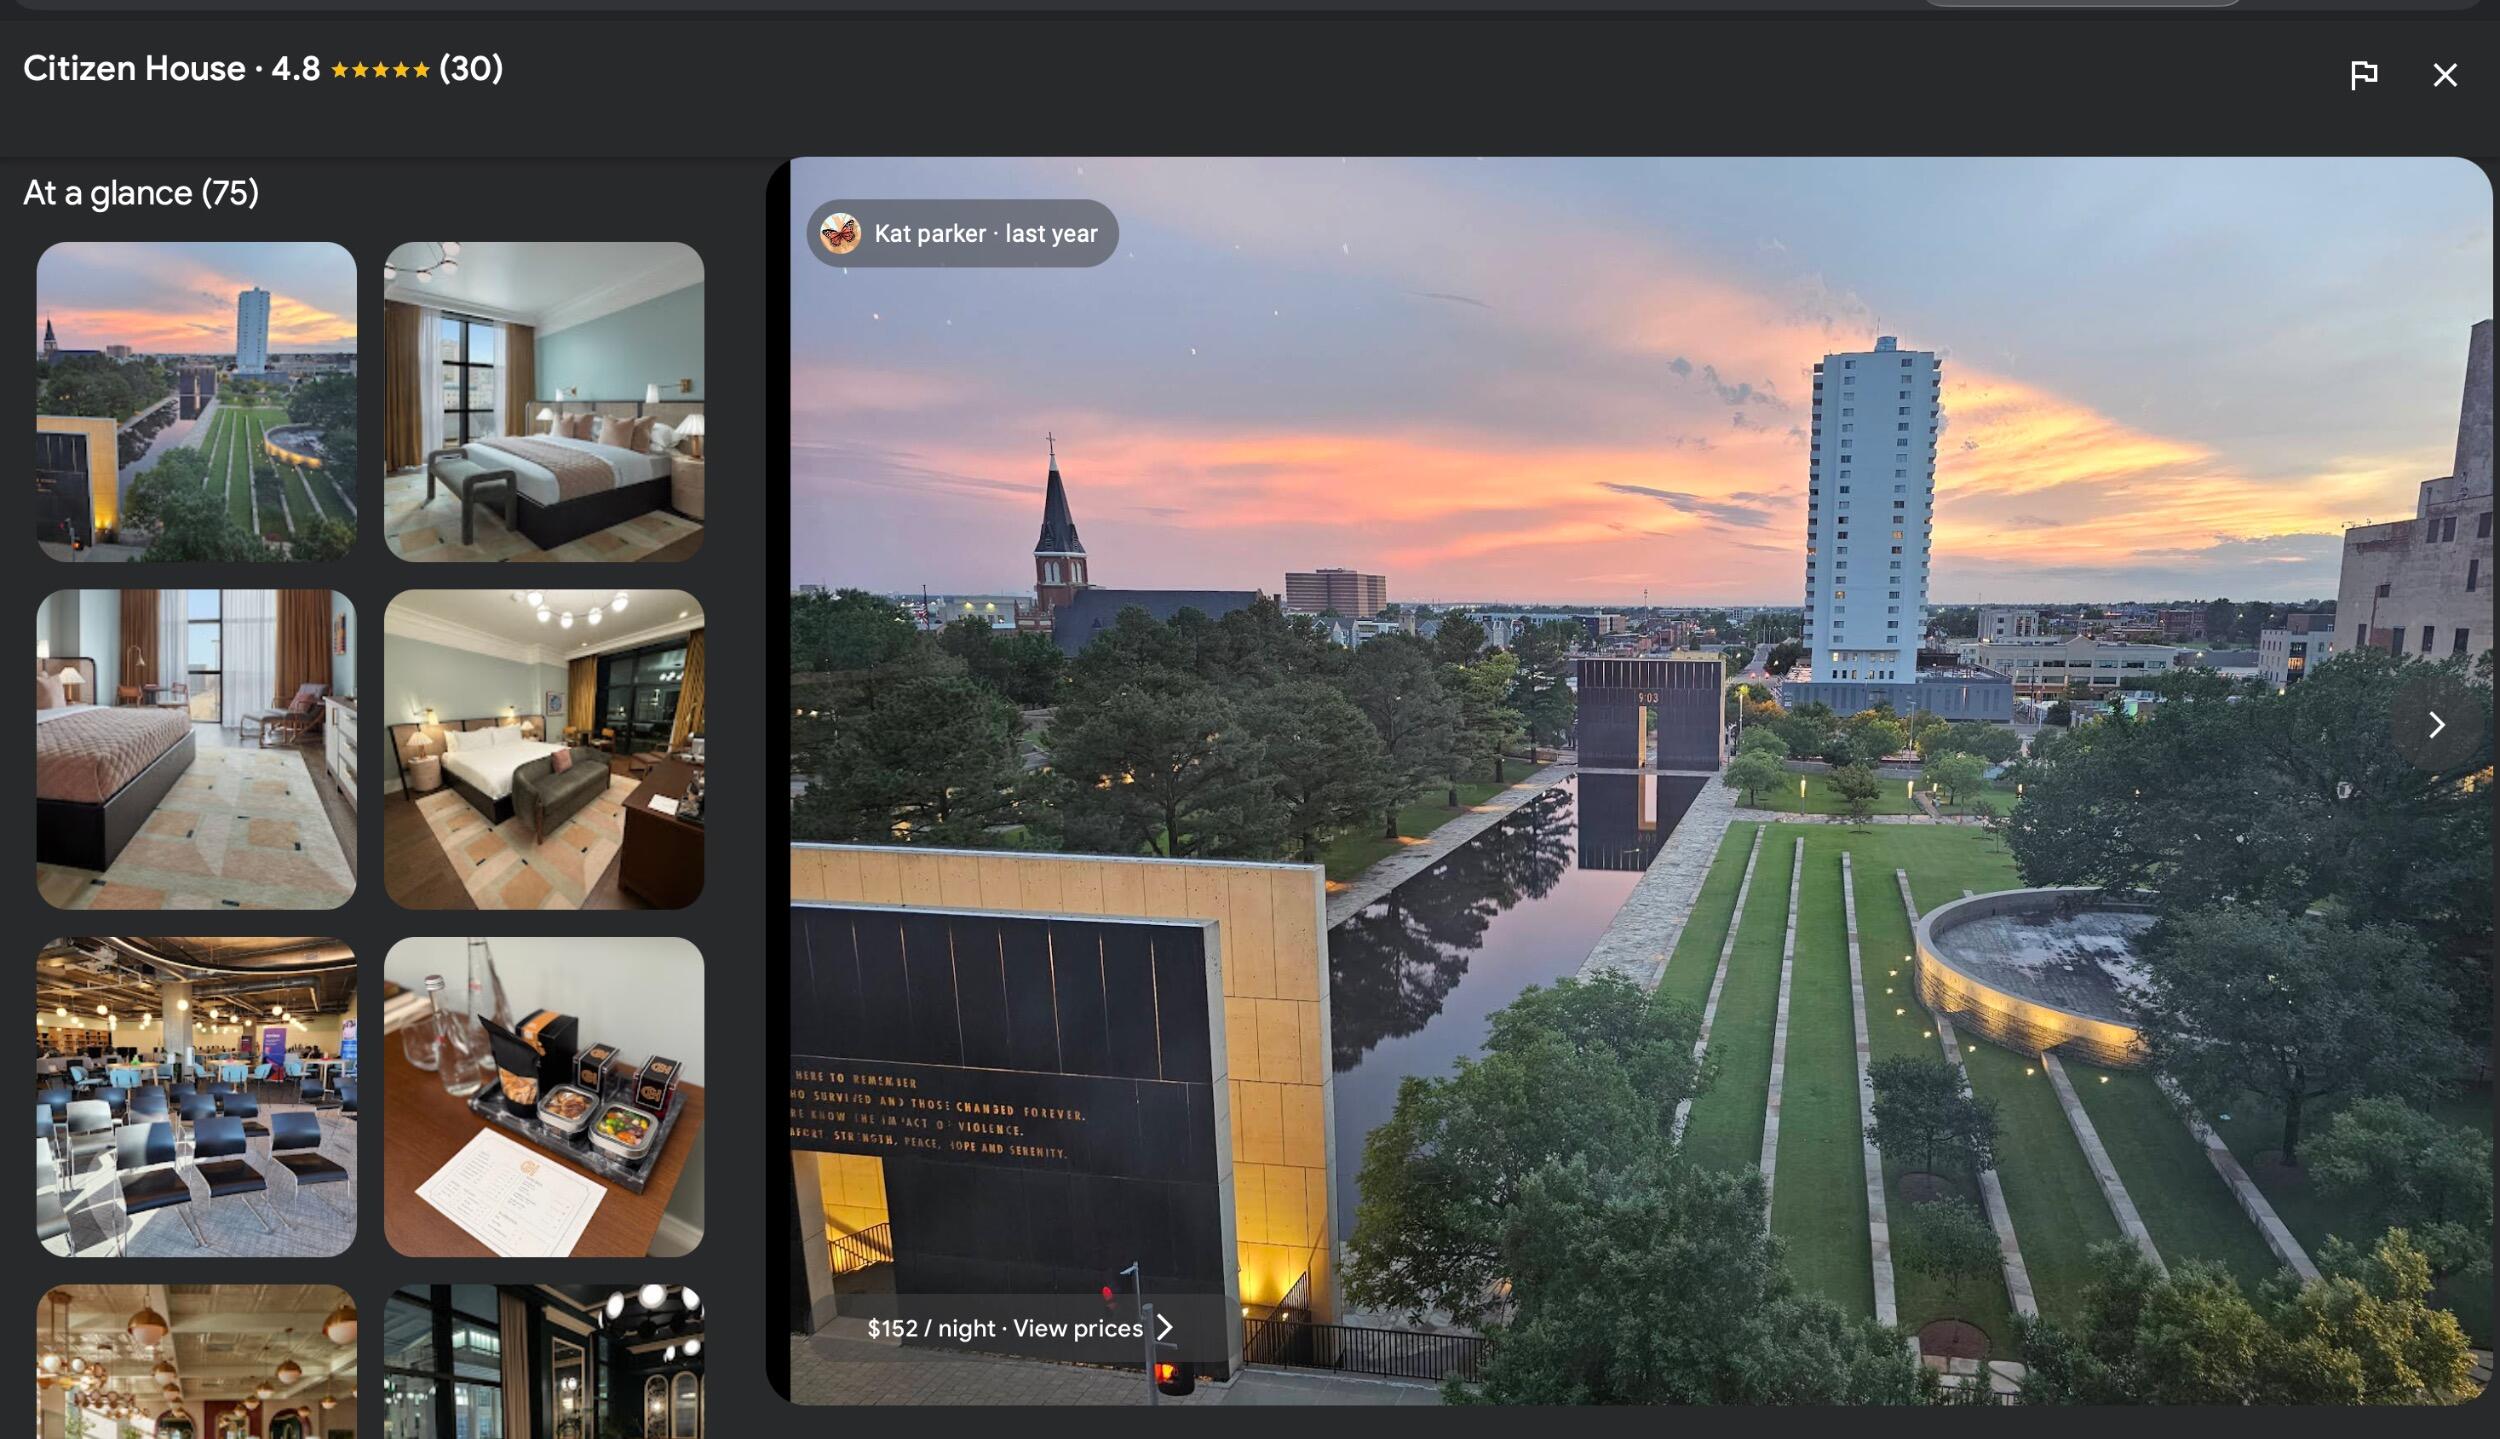This screenshot has width=2500, height=1439.
Task: Open the room with green sofa thumbnail
Action: coord(544,749)
